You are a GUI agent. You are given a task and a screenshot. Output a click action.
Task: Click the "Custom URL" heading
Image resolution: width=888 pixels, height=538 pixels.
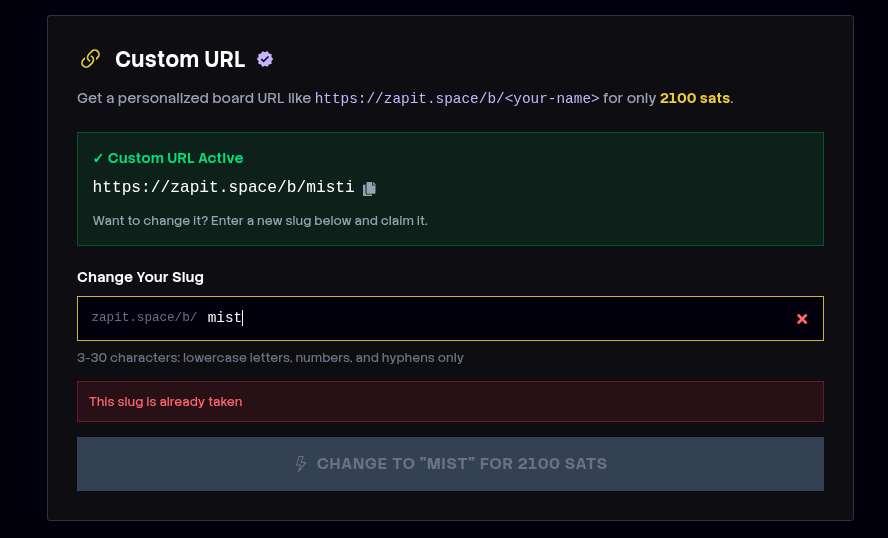point(180,59)
